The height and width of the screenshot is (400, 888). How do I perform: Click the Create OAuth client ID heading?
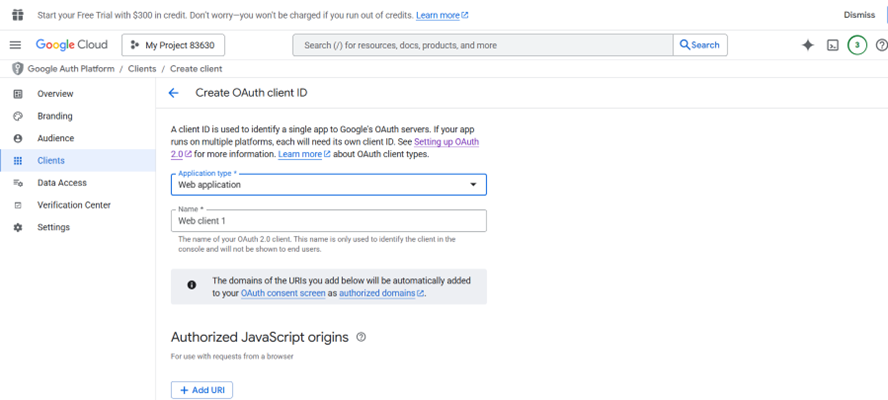click(x=251, y=93)
